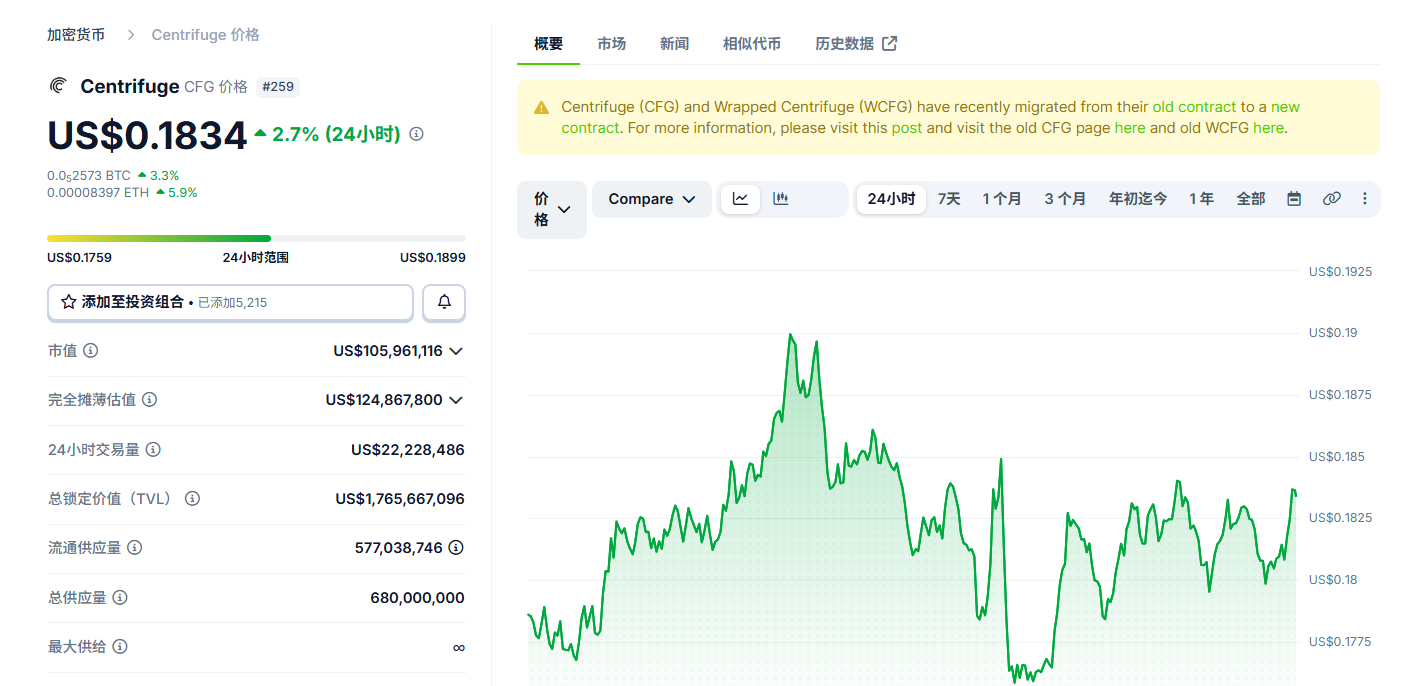Click the 24小时范围 price range bar
Viewport: 1410px width, 686px height.
(x=256, y=238)
